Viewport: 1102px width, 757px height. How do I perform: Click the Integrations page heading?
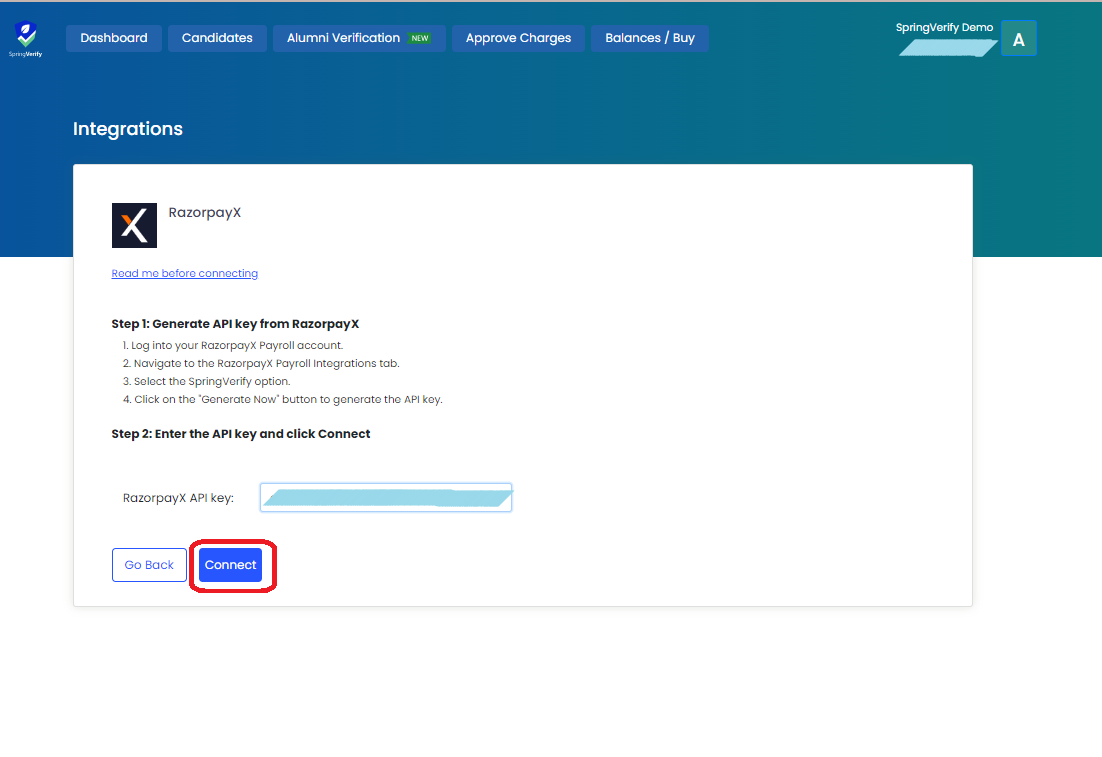click(128, 129)
